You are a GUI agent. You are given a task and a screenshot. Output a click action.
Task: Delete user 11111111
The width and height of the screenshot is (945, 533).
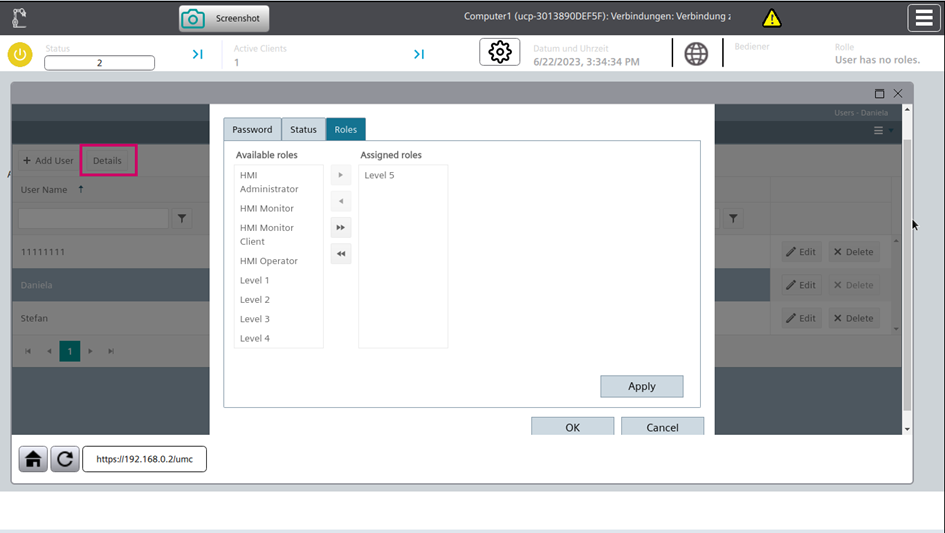(x=853, y=252)
